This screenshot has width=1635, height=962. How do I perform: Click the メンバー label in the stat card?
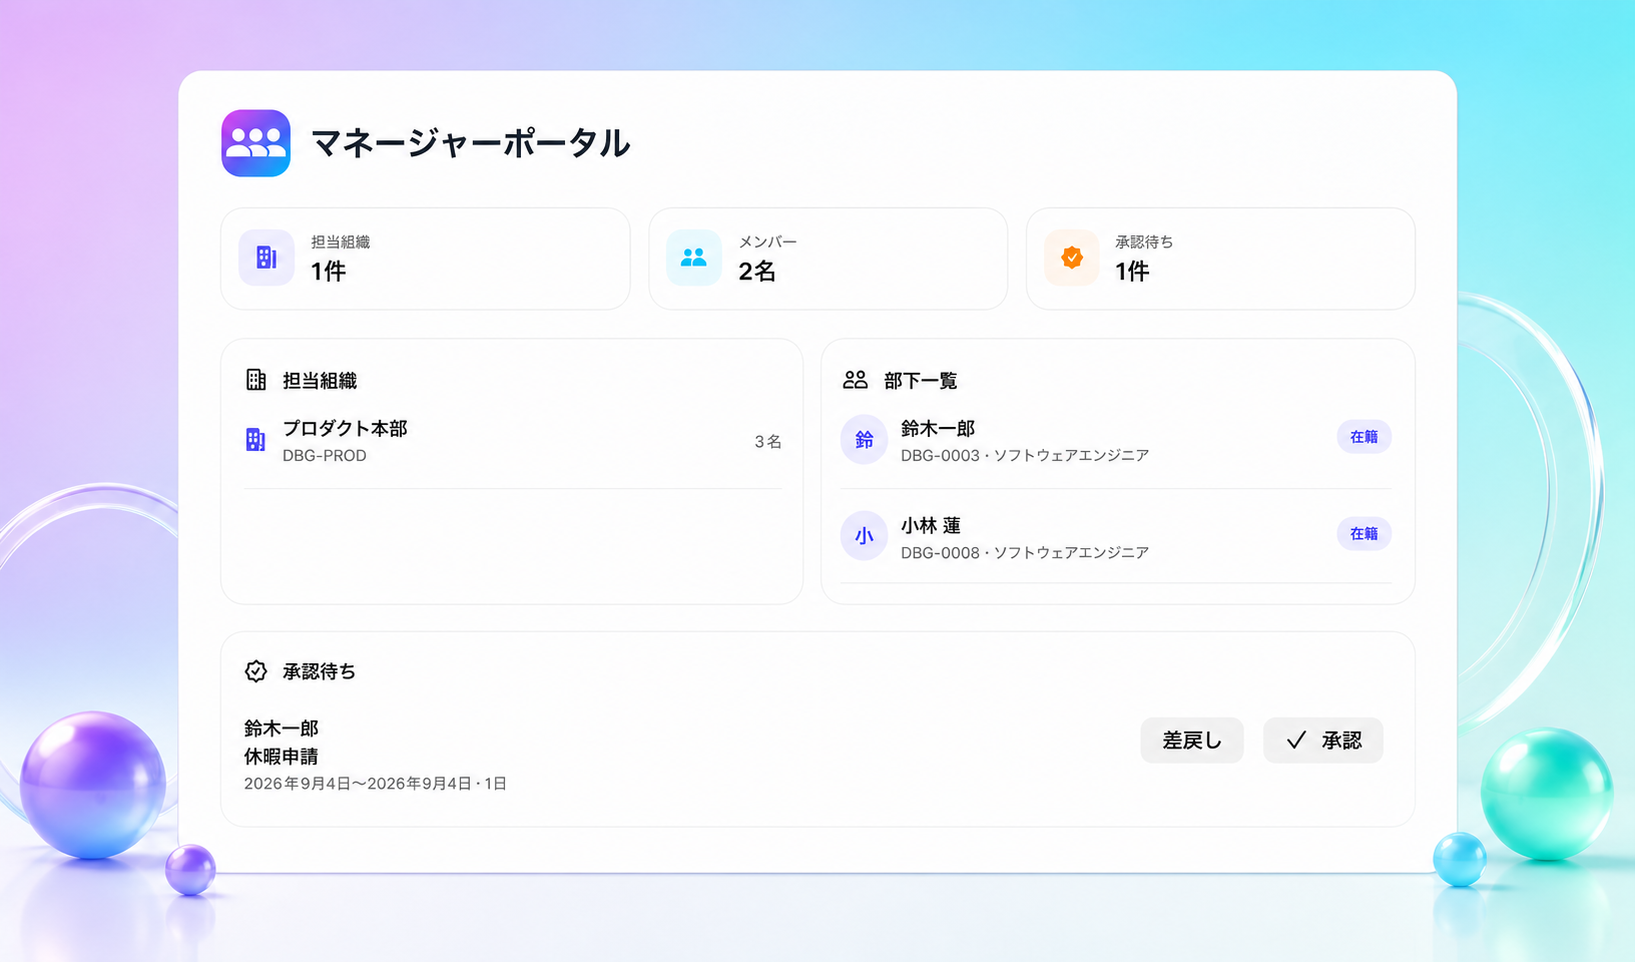click(x=767, y=242)
